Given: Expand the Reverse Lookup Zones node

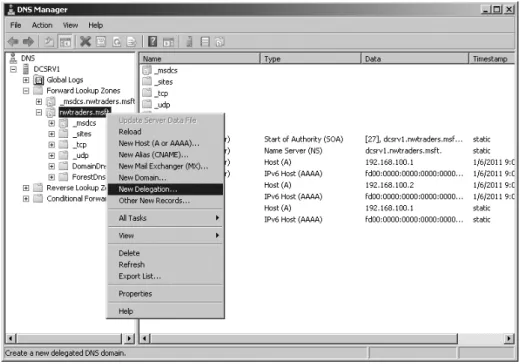Looking at the screenshot, I should [x=26, y=188].
